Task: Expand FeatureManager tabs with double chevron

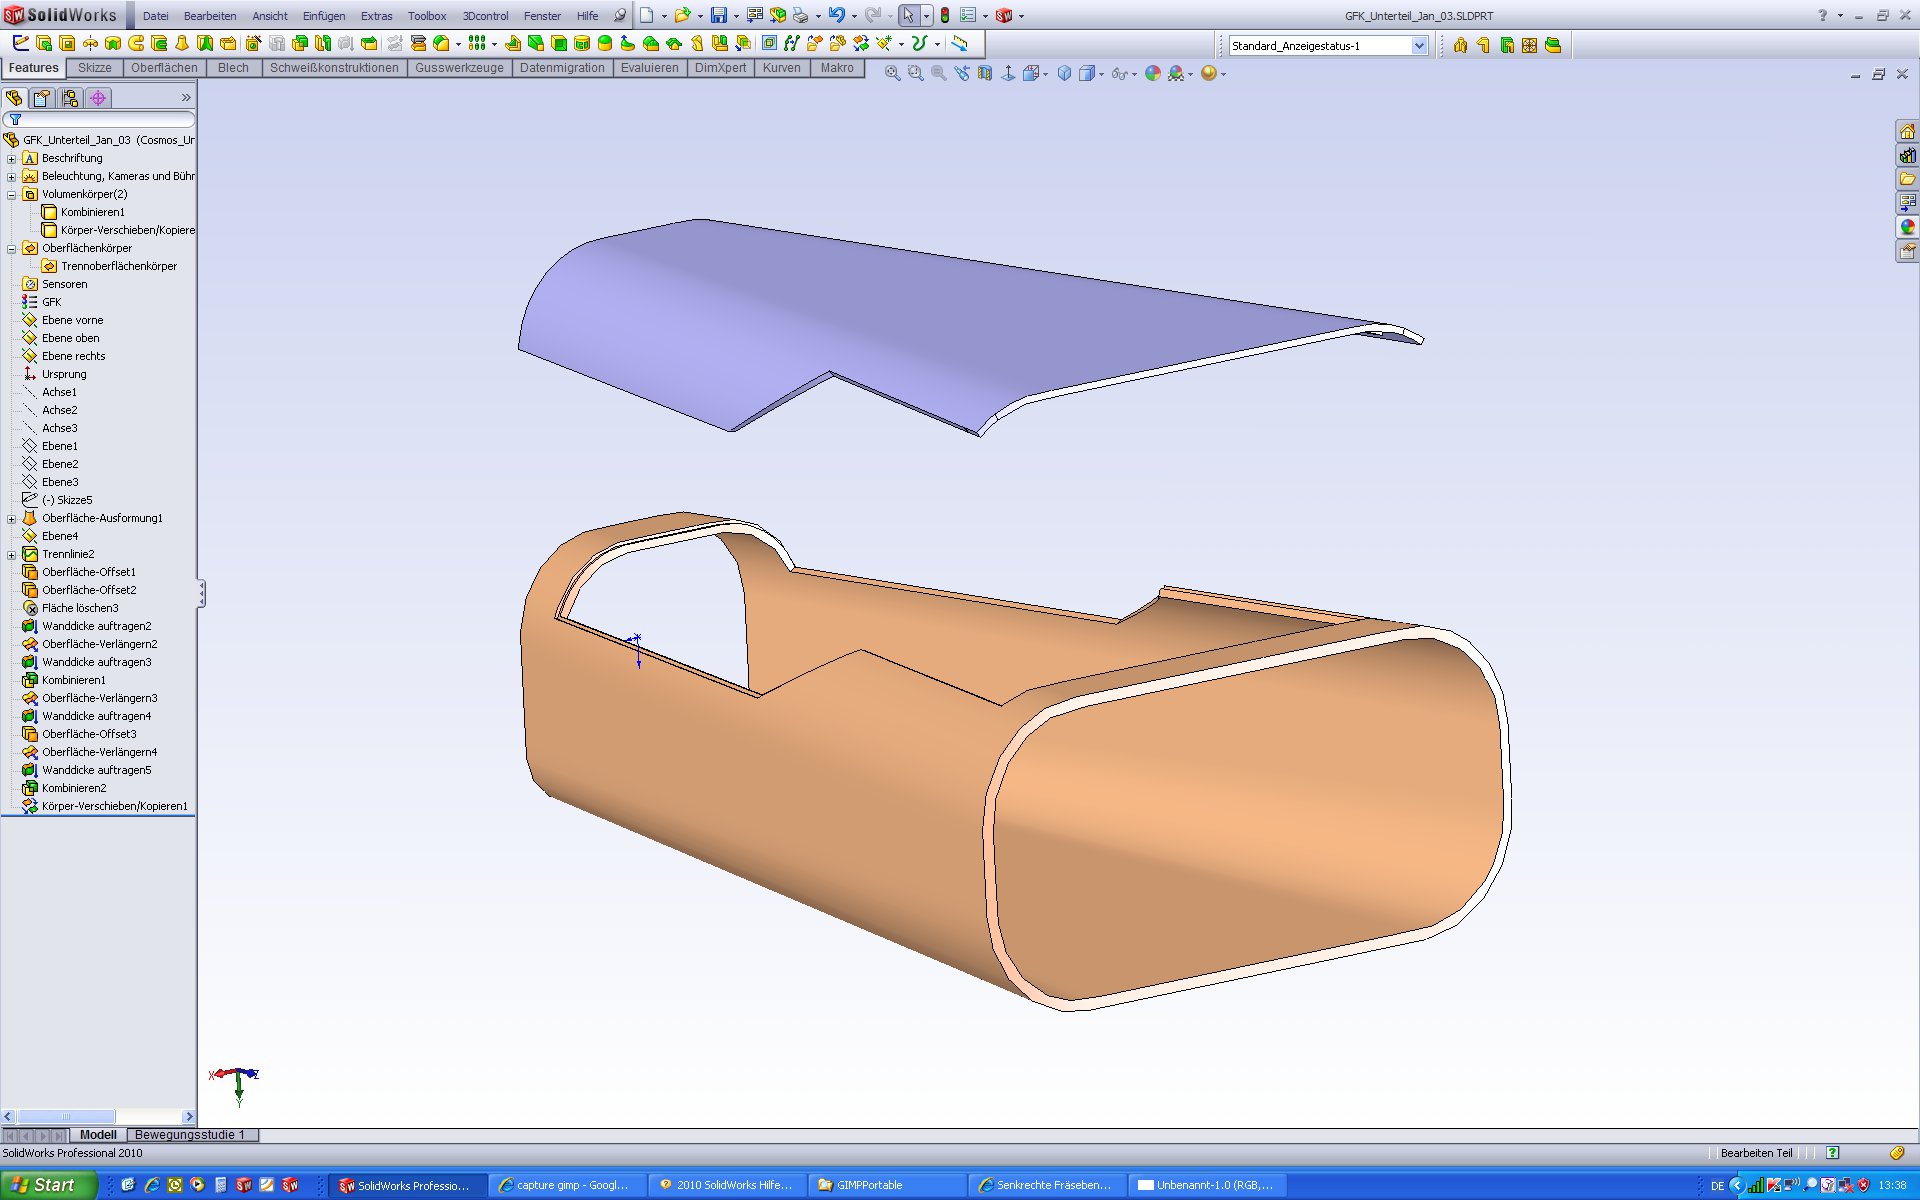Action: pyautogui.click(x=186, y=97)
